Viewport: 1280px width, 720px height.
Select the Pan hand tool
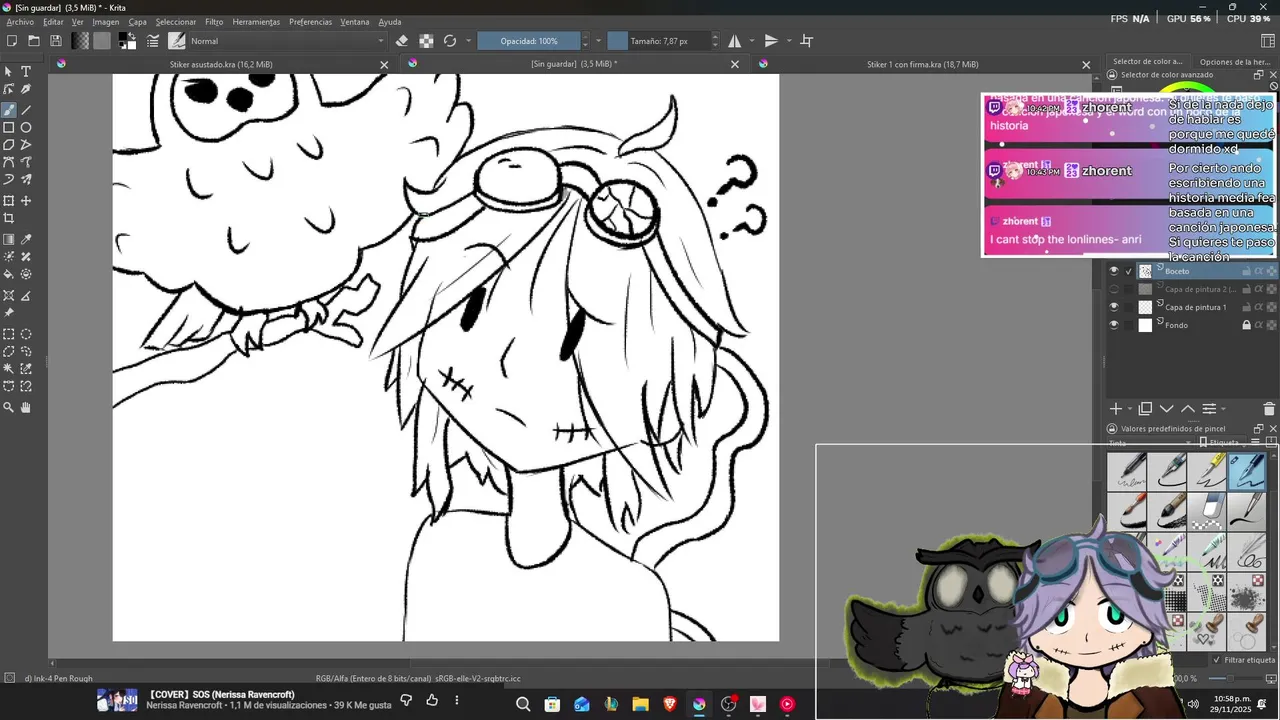[26, 407]
